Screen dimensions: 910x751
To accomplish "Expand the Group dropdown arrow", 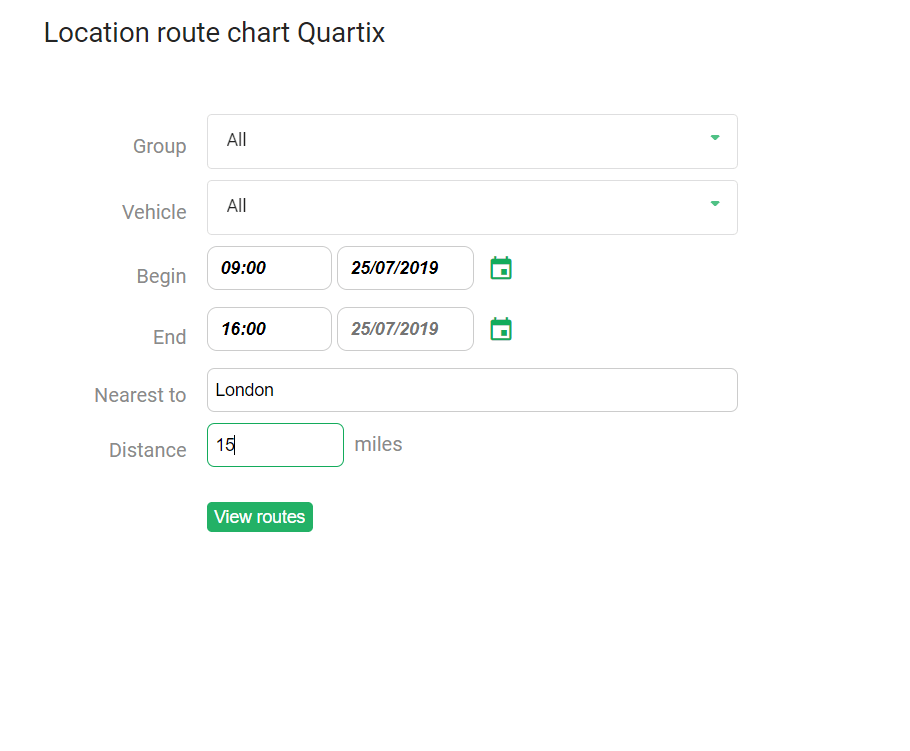I will 715,138.
